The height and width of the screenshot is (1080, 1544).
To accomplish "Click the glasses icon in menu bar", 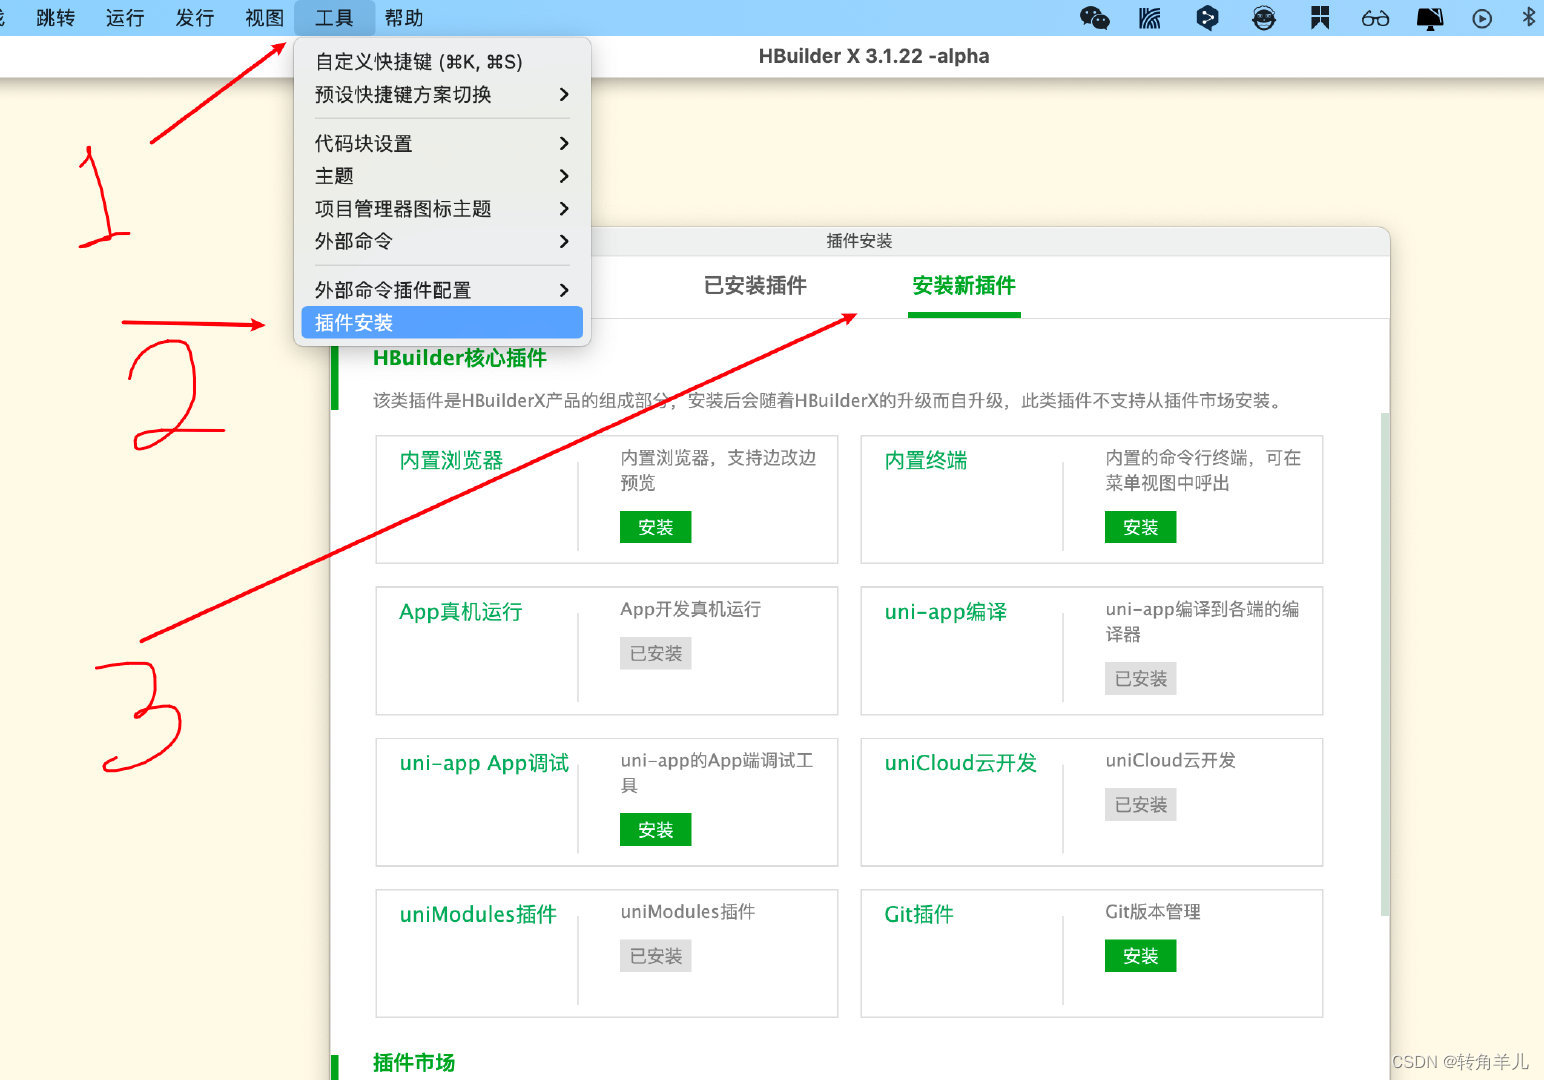I will tap(1375, 18).
